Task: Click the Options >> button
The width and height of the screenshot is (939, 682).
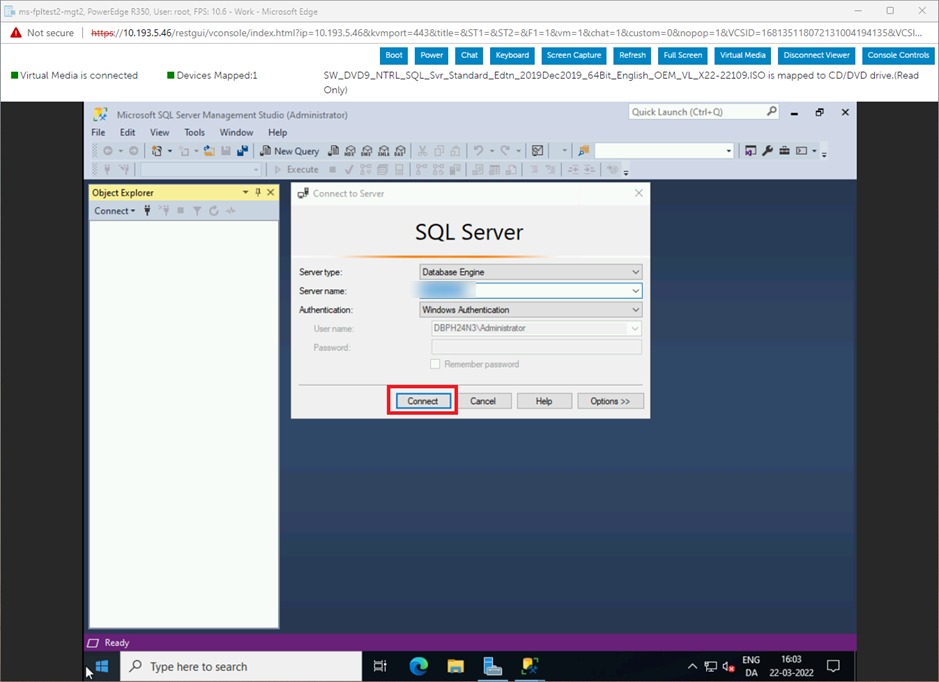Action: (610, 401)
